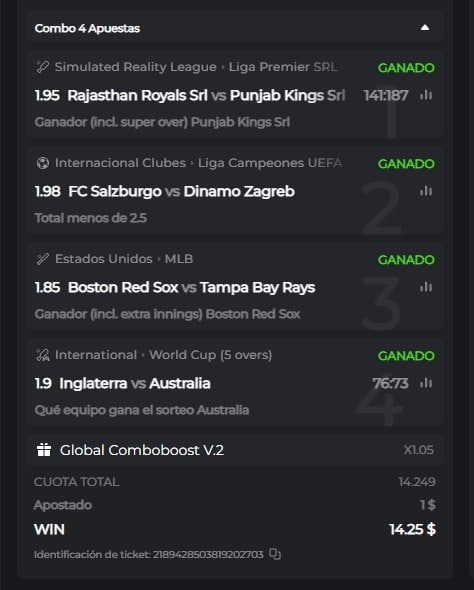
Task: Click the Combo 4 Apuestas header title
Action: (x=87, y=28)
